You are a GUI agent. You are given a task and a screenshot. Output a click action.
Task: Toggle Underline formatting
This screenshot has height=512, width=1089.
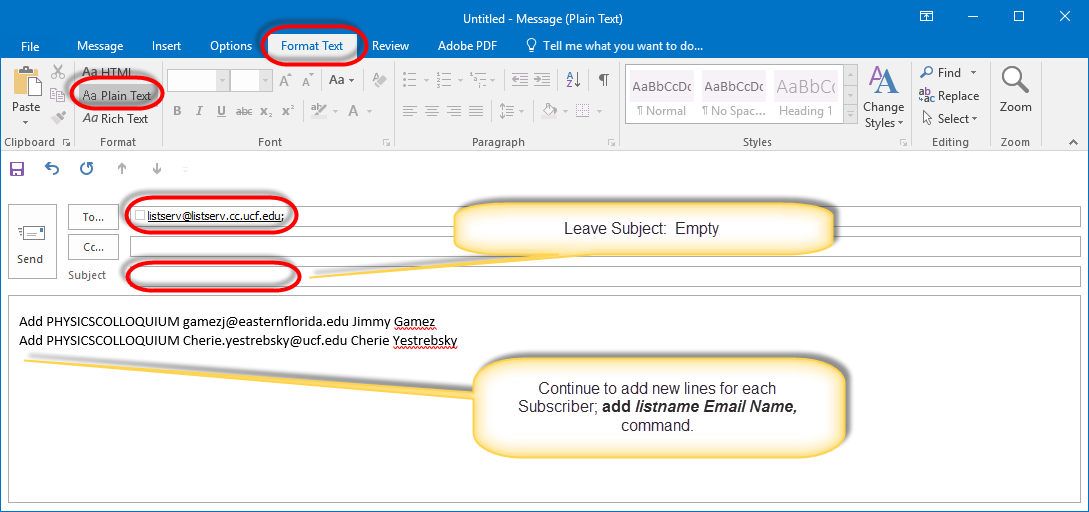pyautogui.click(x=221, y=110)
